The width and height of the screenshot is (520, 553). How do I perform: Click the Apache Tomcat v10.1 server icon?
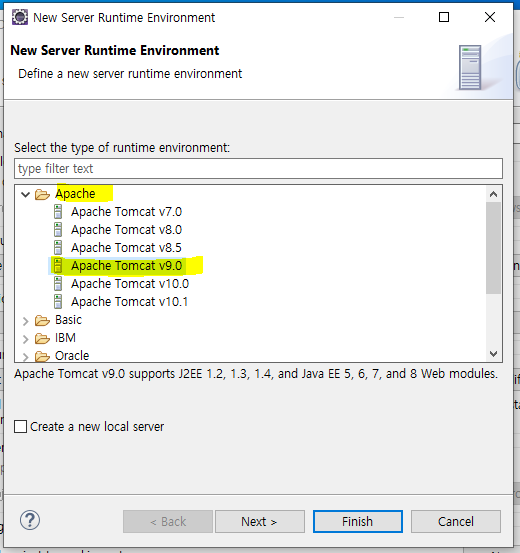point(58,302)
